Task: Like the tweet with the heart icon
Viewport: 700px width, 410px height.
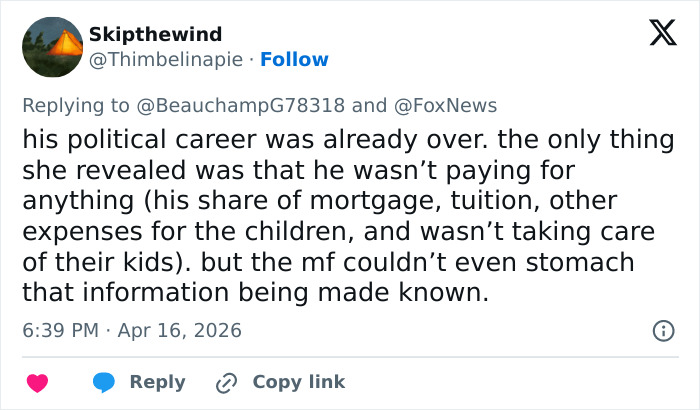Action: [38, 382]
